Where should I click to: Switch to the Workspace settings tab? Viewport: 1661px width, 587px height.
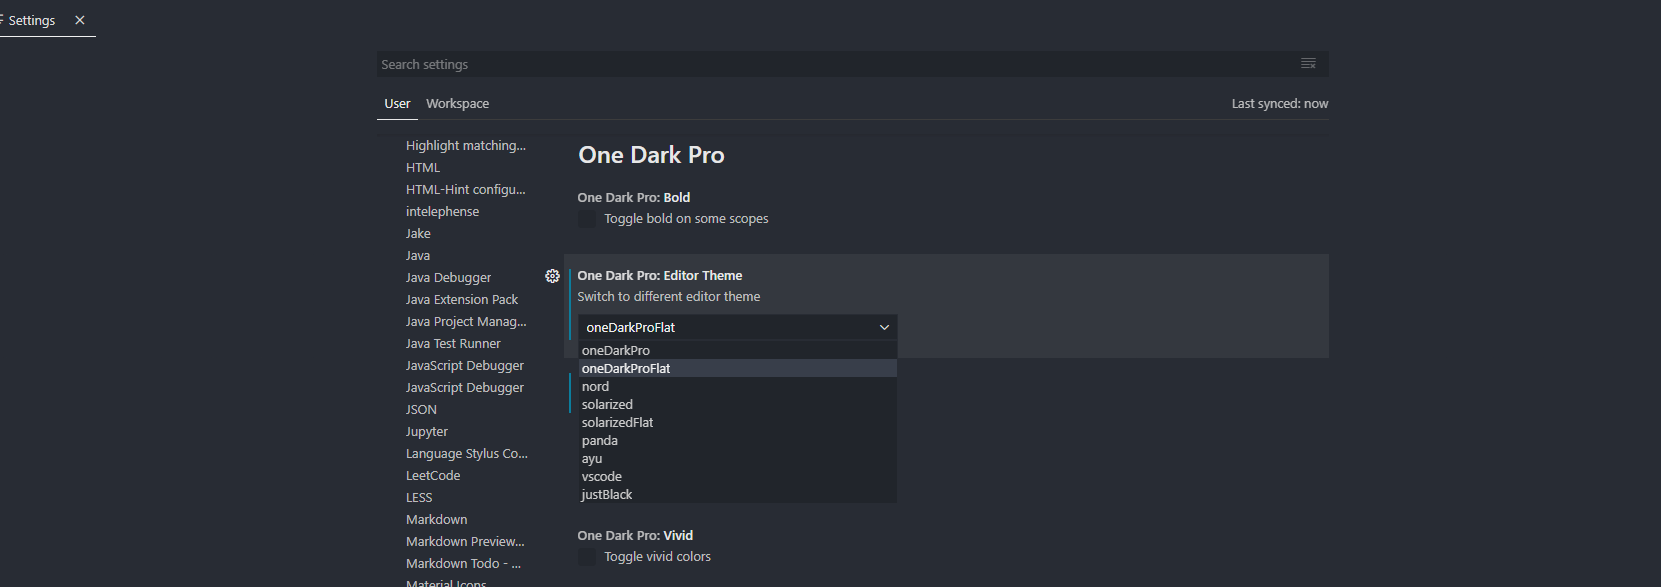[x=457, y=104]
